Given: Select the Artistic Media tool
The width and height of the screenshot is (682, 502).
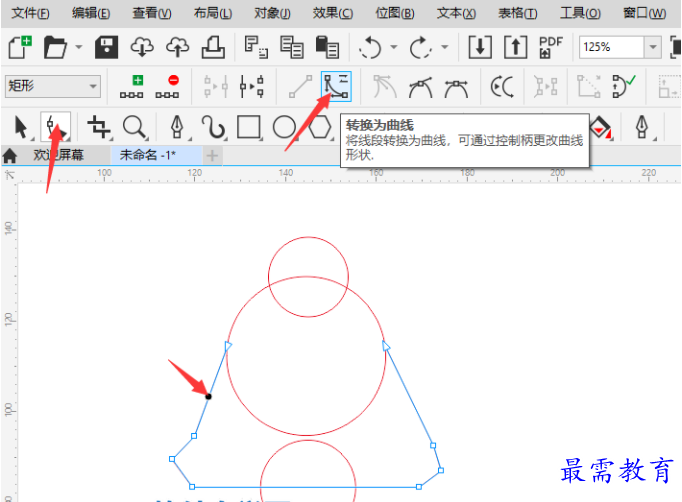Looking at the screenshot, I should [213, 127].
